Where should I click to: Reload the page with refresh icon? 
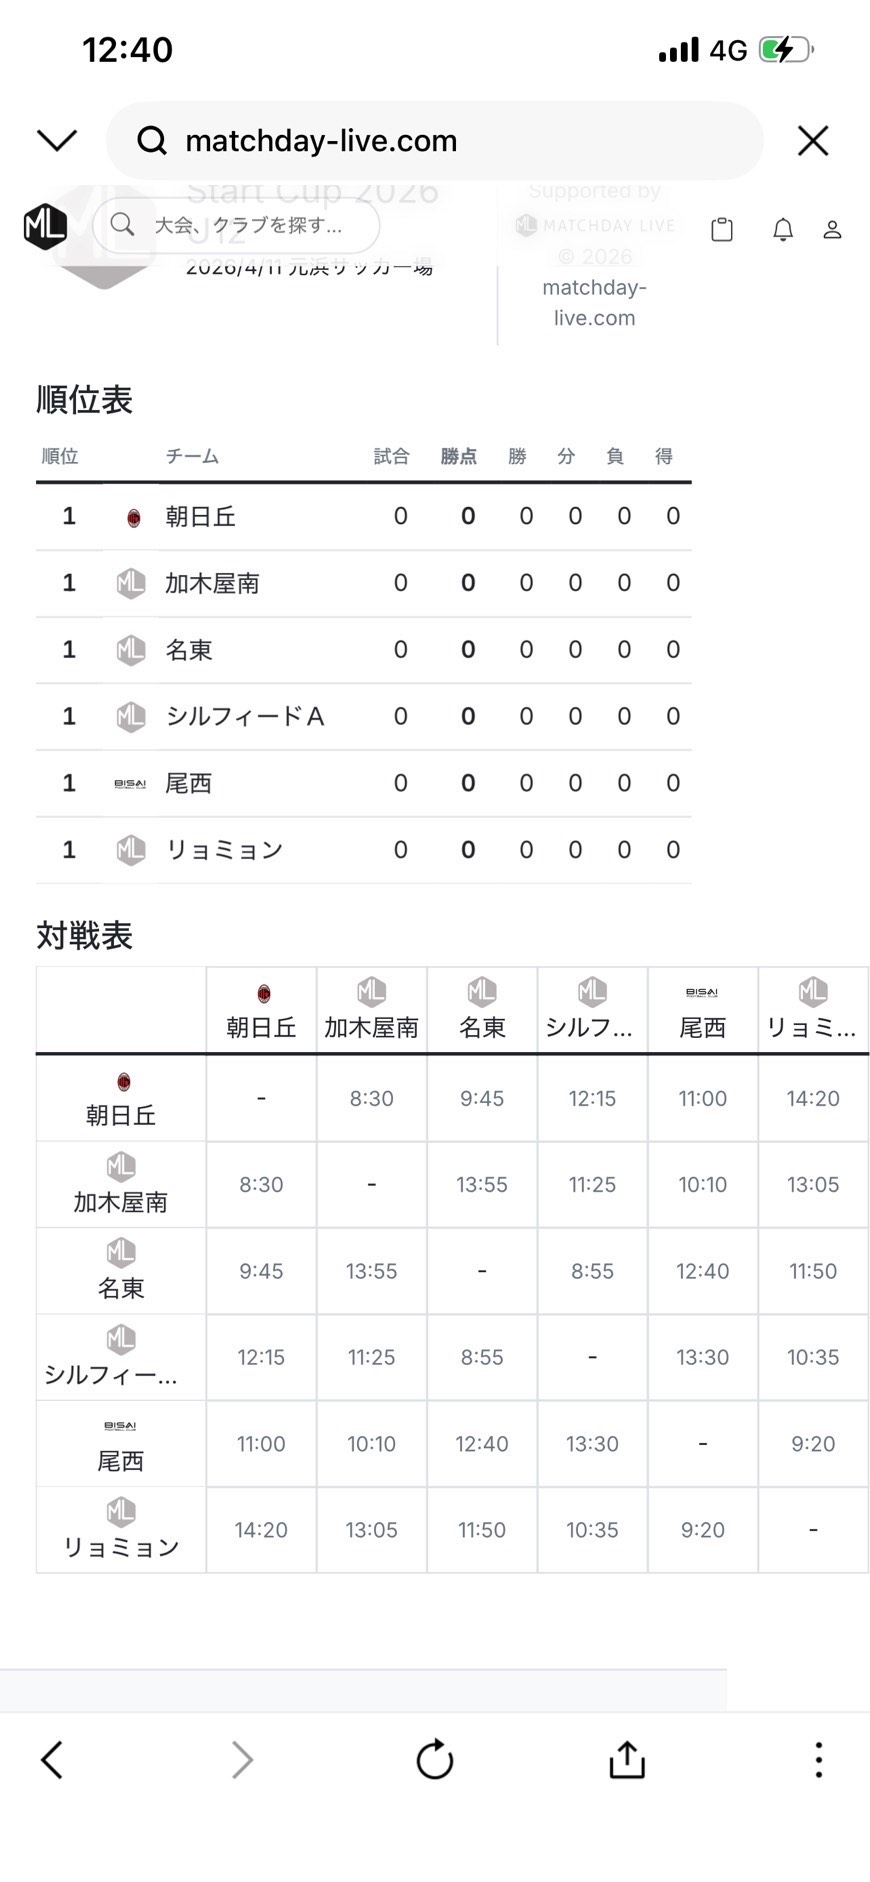click(x=434, y=1759)
